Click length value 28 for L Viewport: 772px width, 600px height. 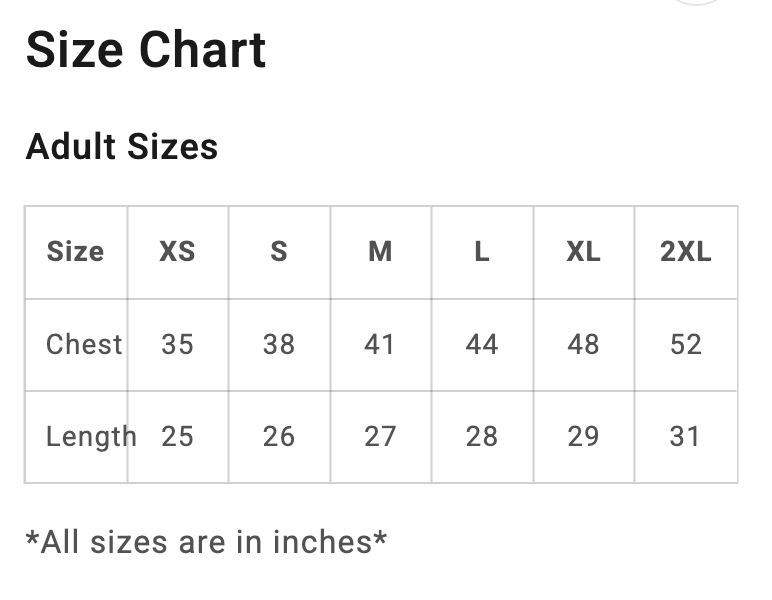point(482,436)
